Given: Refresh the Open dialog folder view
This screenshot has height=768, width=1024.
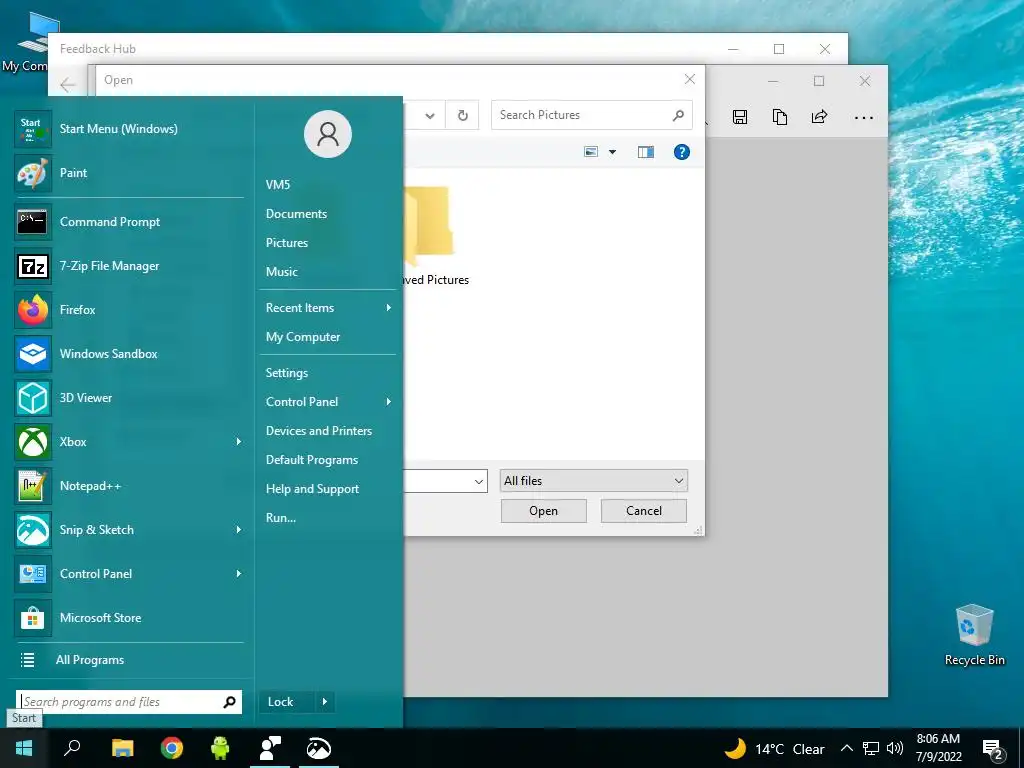Looking at the screenshot, I should 462,116.
